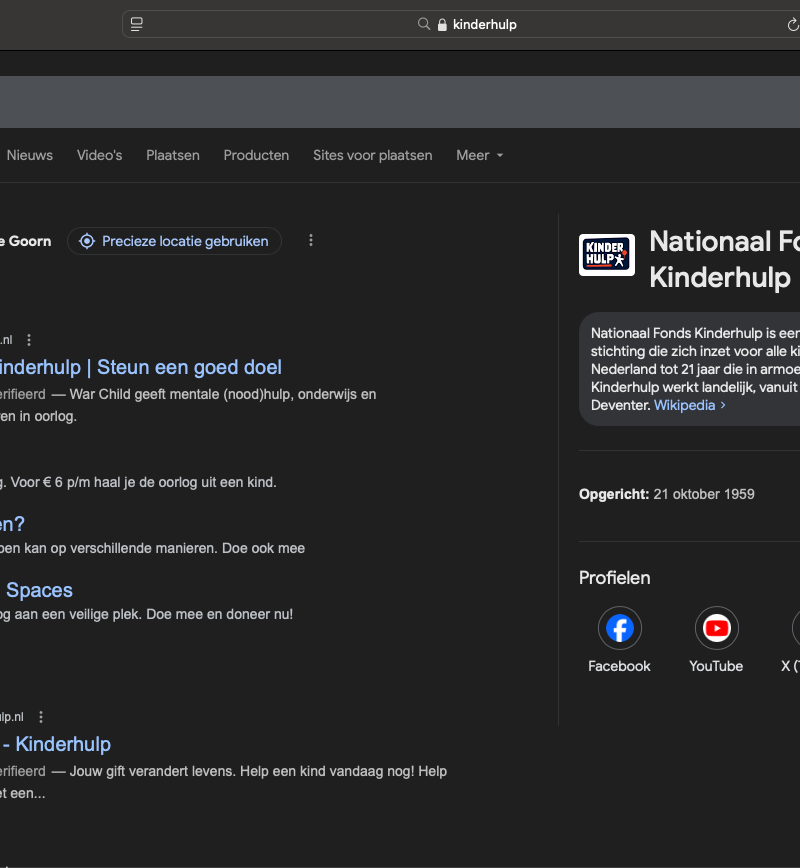
Task: Select the Plaatsen search filter
Action: [173, 155]
